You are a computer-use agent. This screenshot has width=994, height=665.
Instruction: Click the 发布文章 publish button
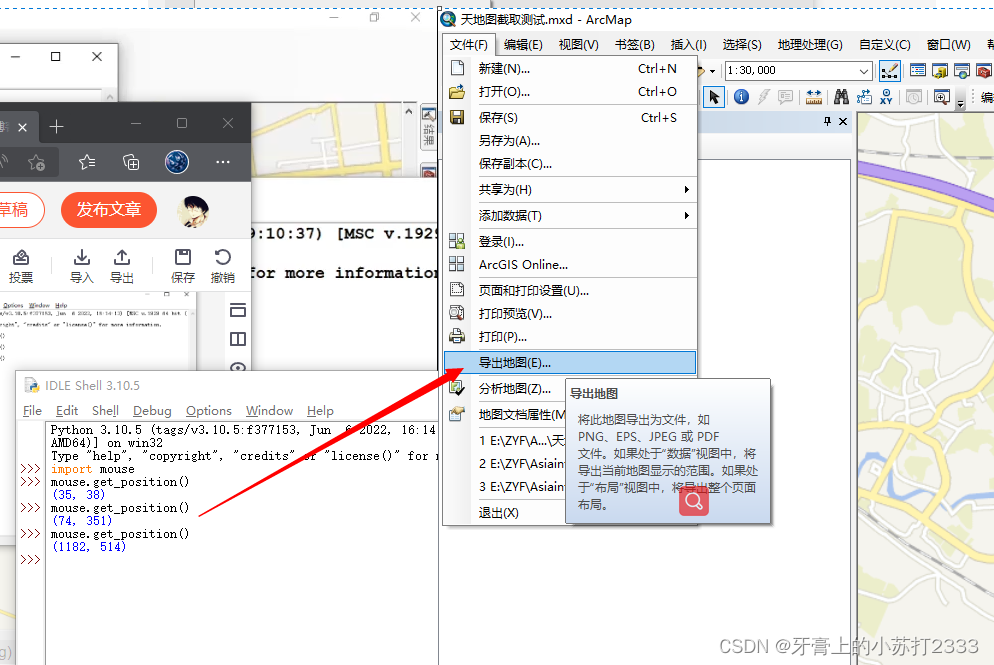(x=109, y=210)
